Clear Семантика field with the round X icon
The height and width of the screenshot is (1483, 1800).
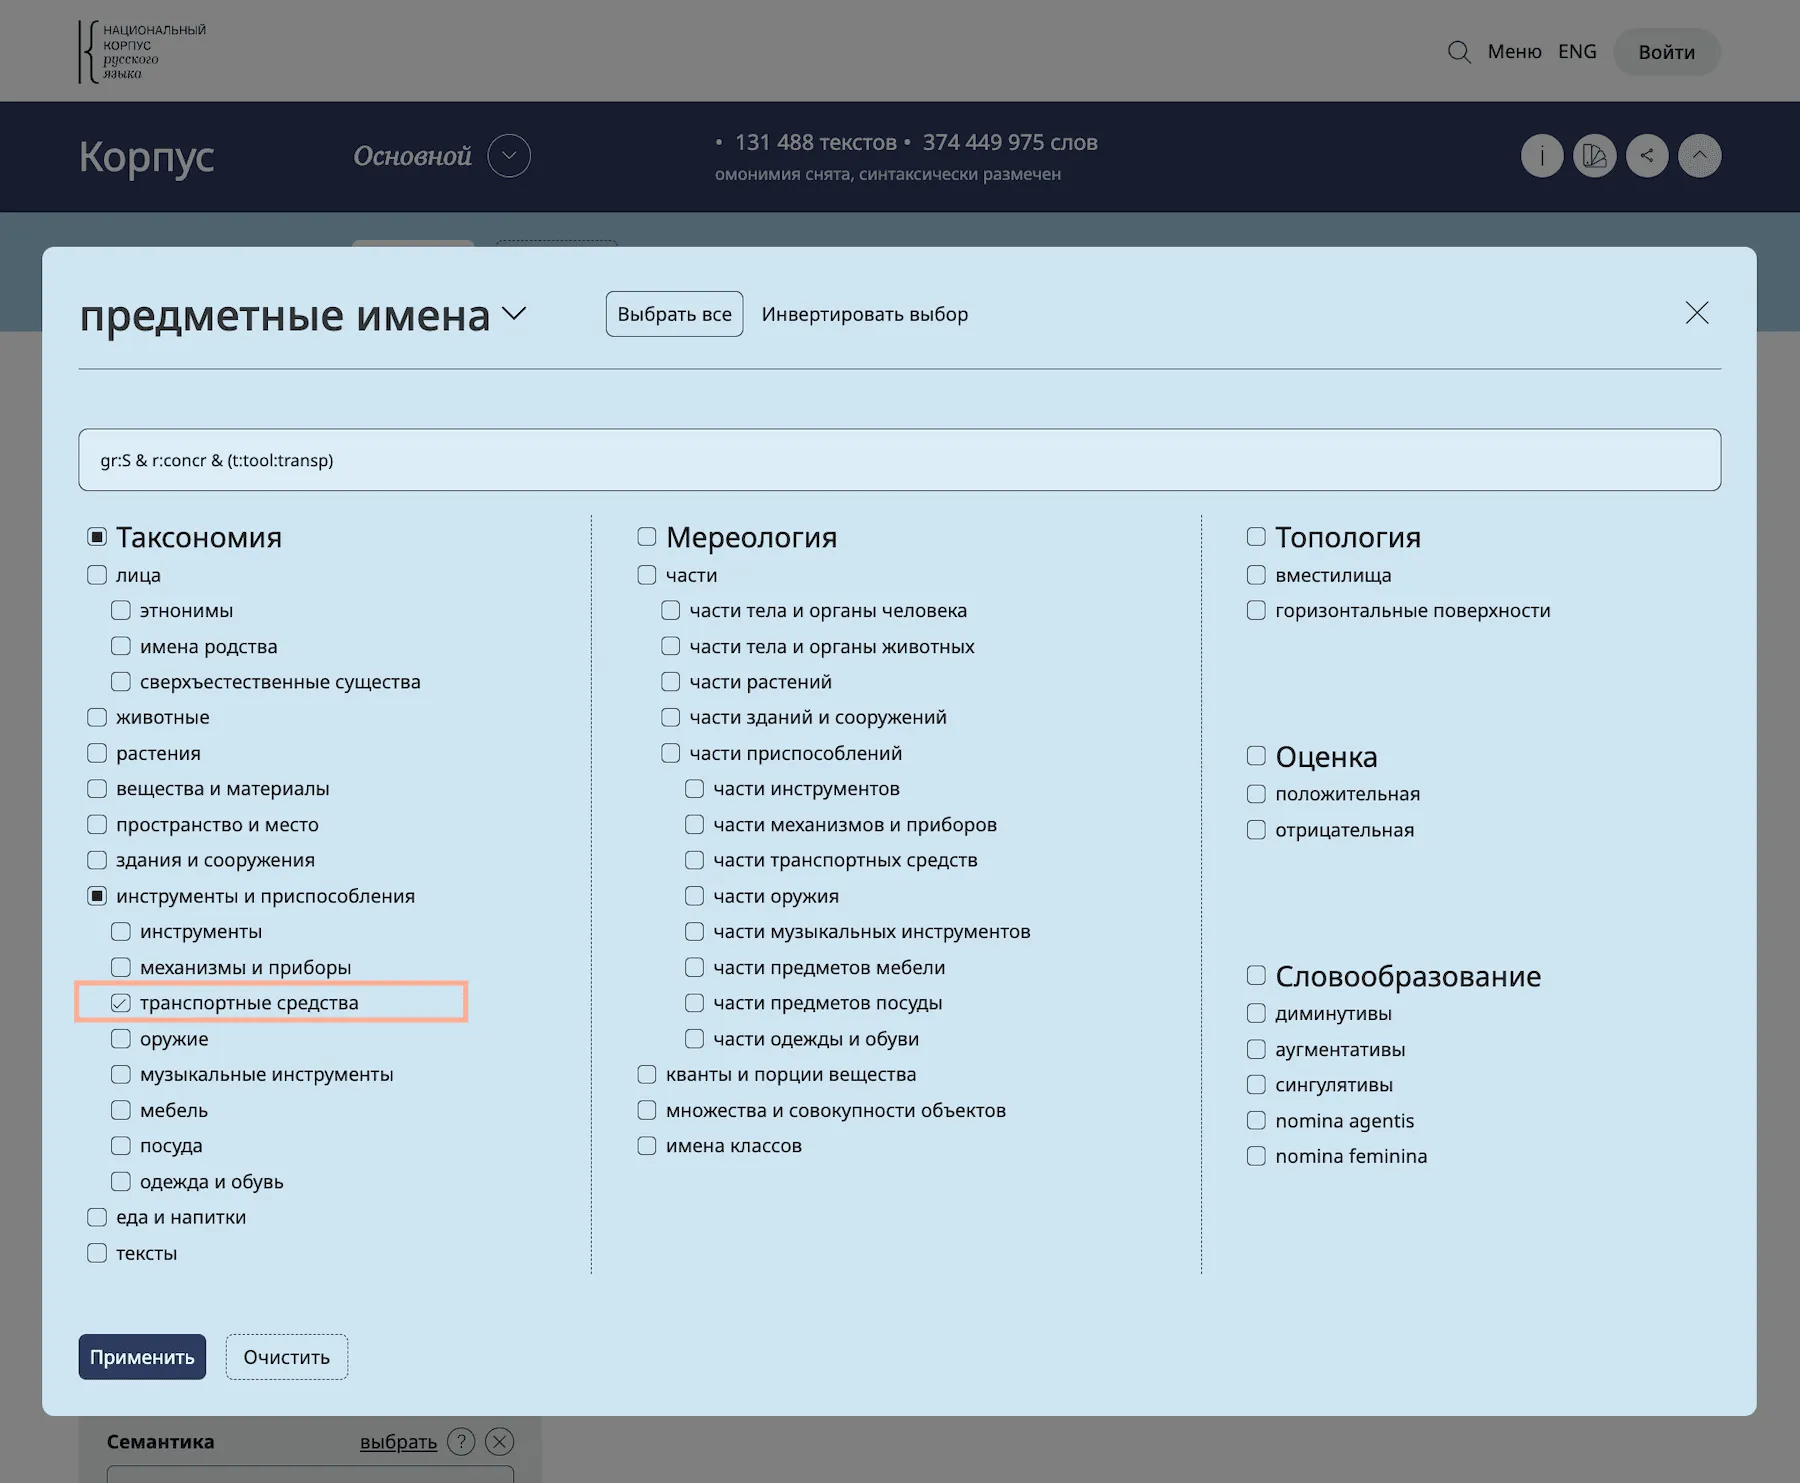499,1441
